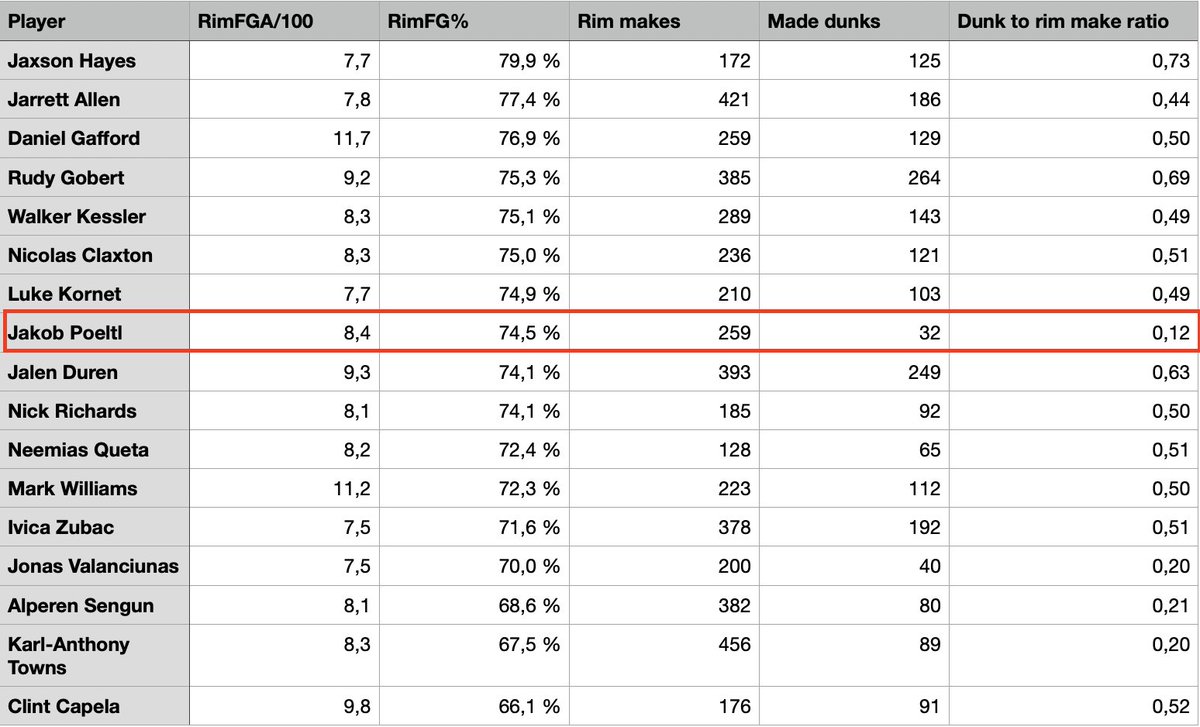1200x727 pixels.
Task: Select the RimFG% column header
Action: (474, 21)
